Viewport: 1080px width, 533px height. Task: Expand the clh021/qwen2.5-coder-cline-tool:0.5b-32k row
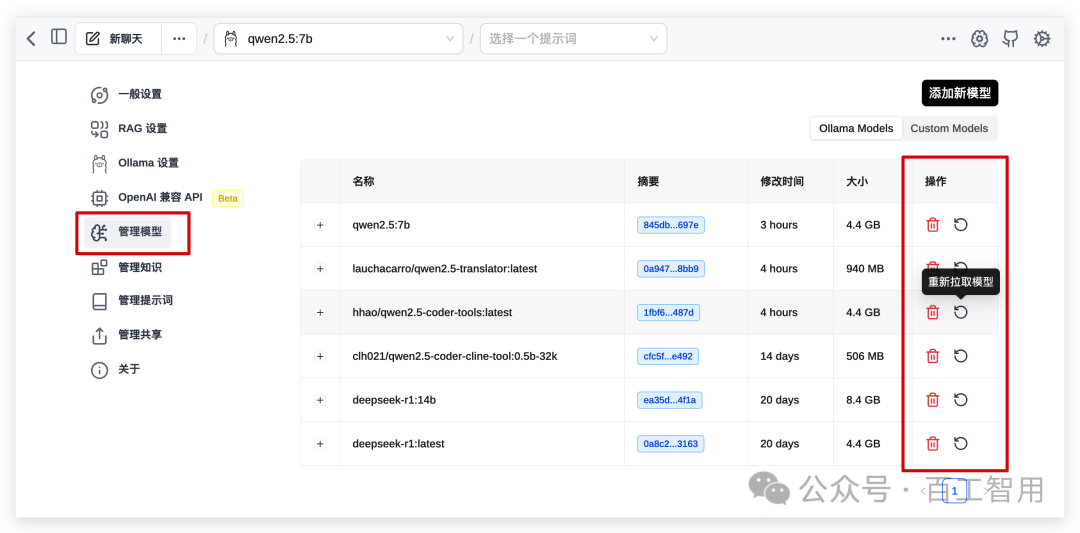coord(320,356)
